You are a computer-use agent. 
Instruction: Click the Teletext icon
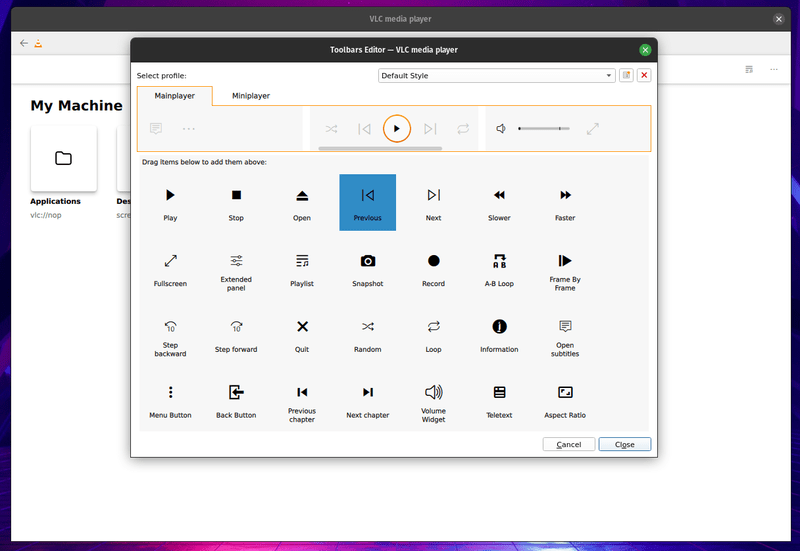[499, 392]
